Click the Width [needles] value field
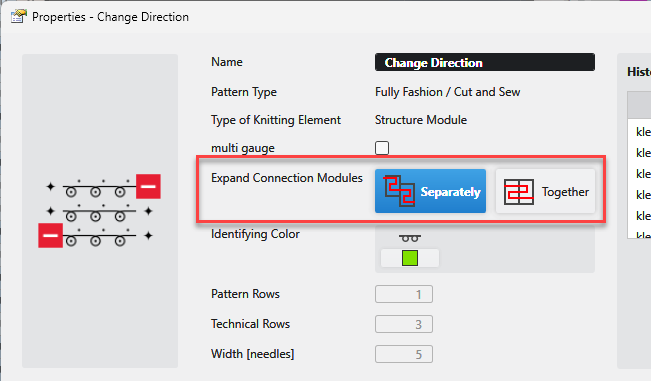Screen dimensions: 651x381 (x=404, y=354)
